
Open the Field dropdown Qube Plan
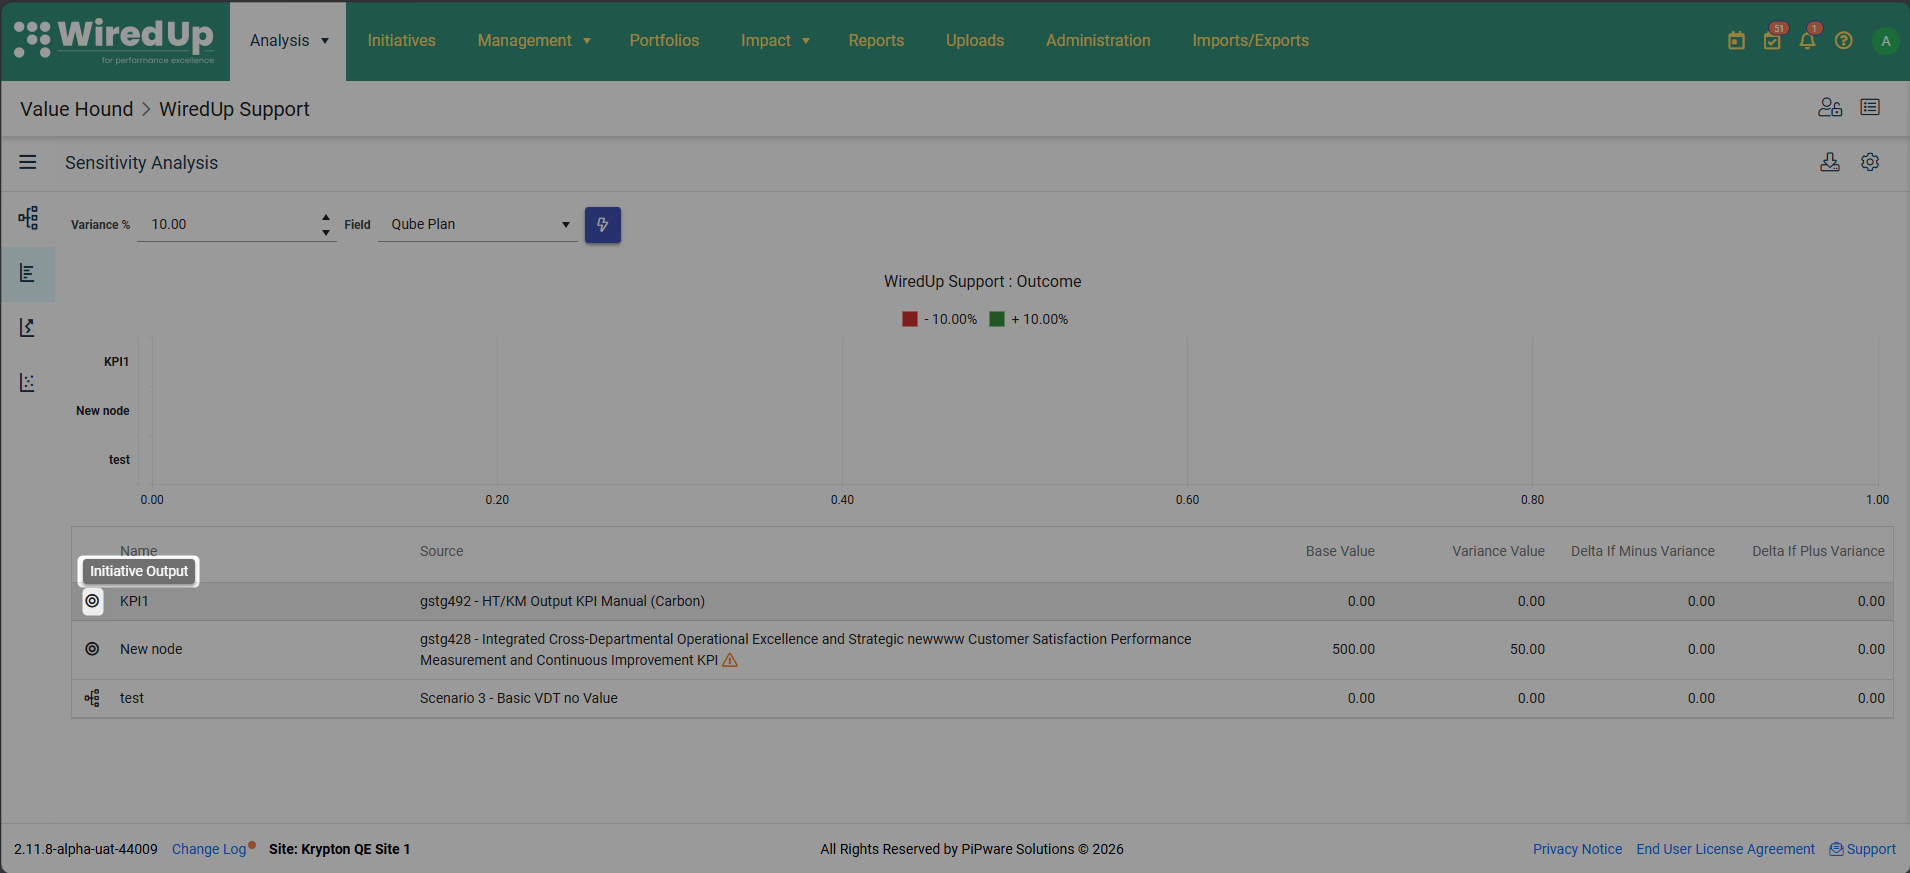(x=478, y=225)
